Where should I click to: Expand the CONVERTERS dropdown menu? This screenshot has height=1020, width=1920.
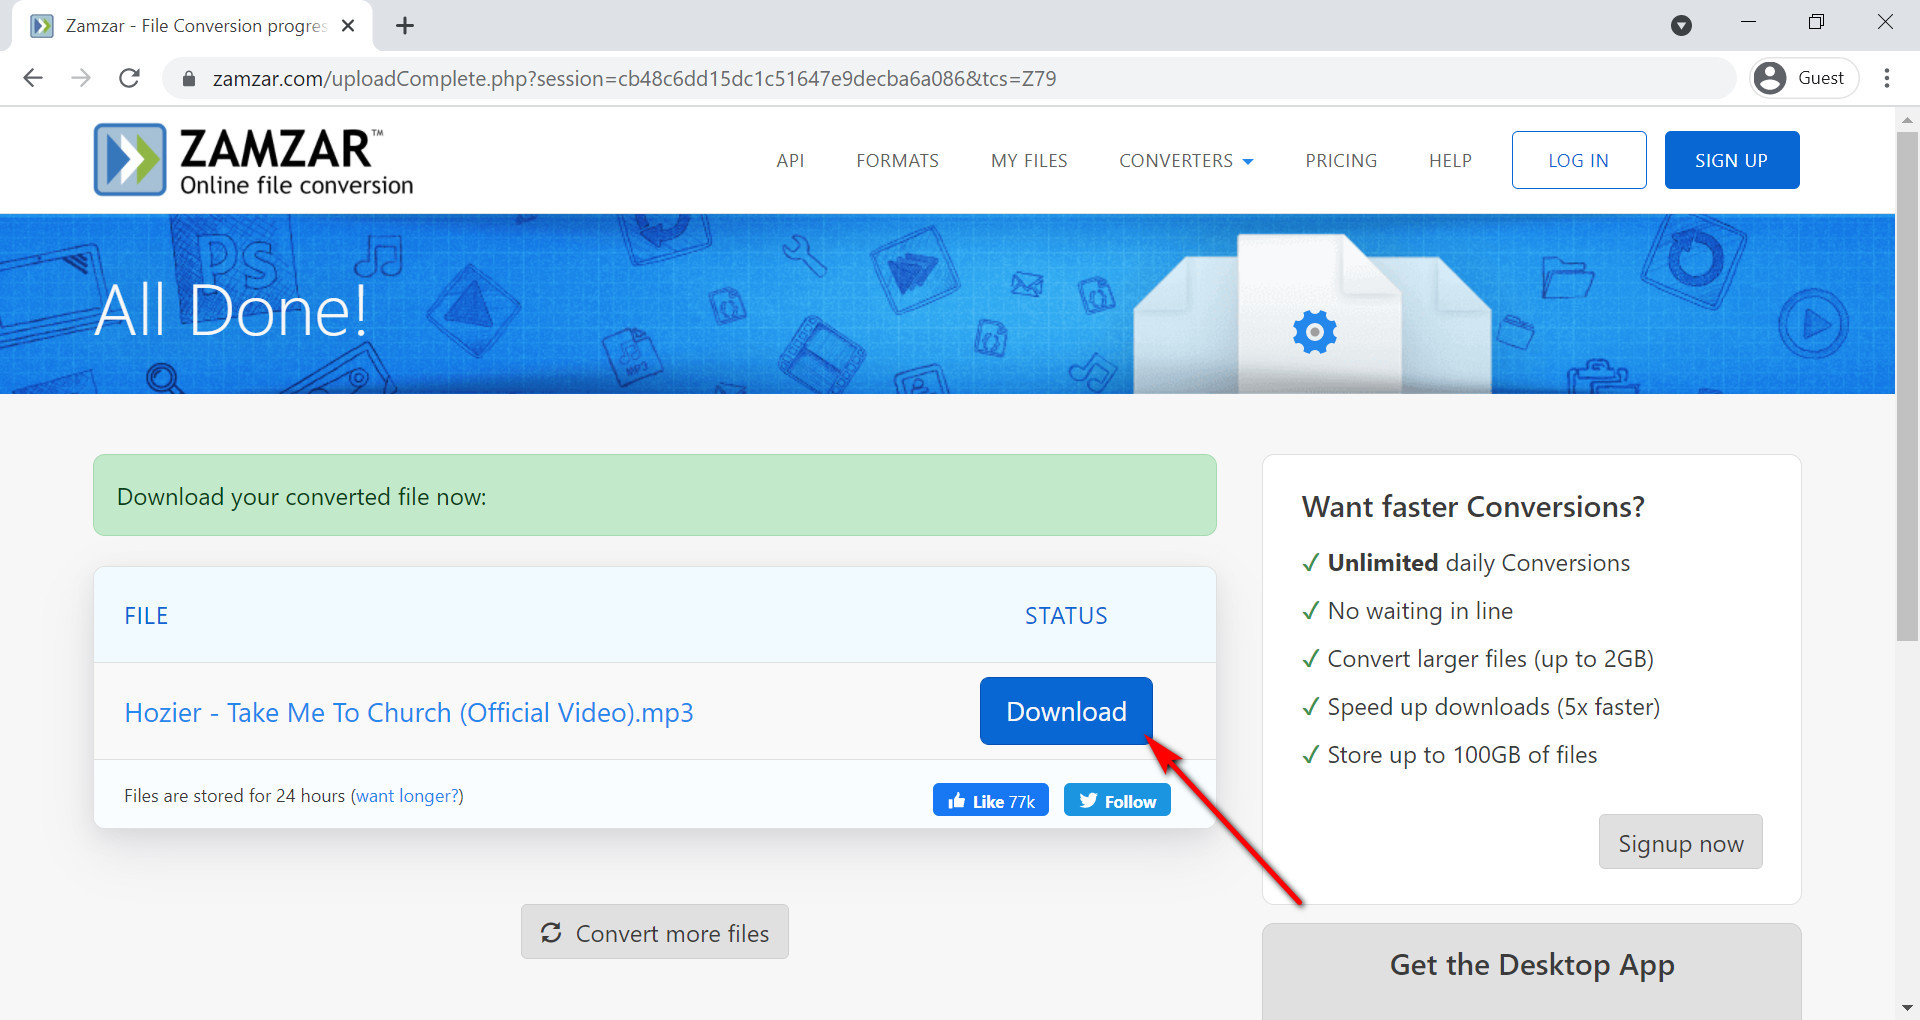[x=1186, y=161]
